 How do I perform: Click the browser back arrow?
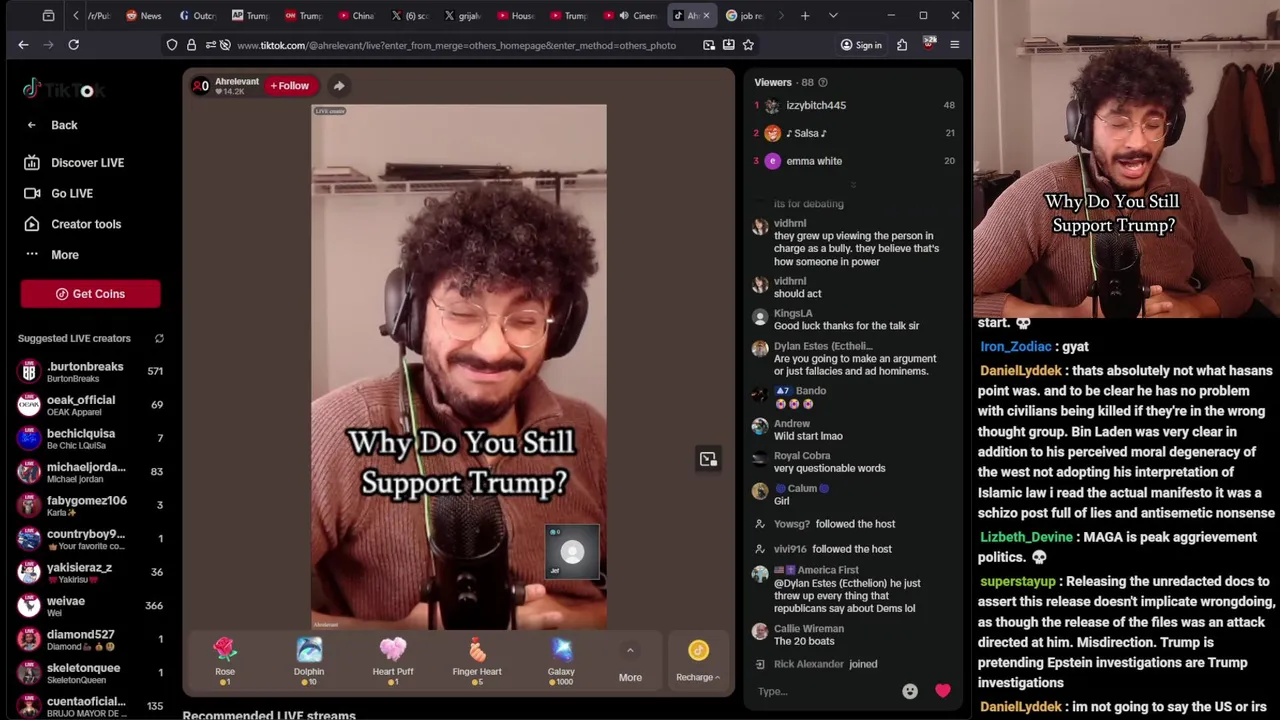coord(23,45)
